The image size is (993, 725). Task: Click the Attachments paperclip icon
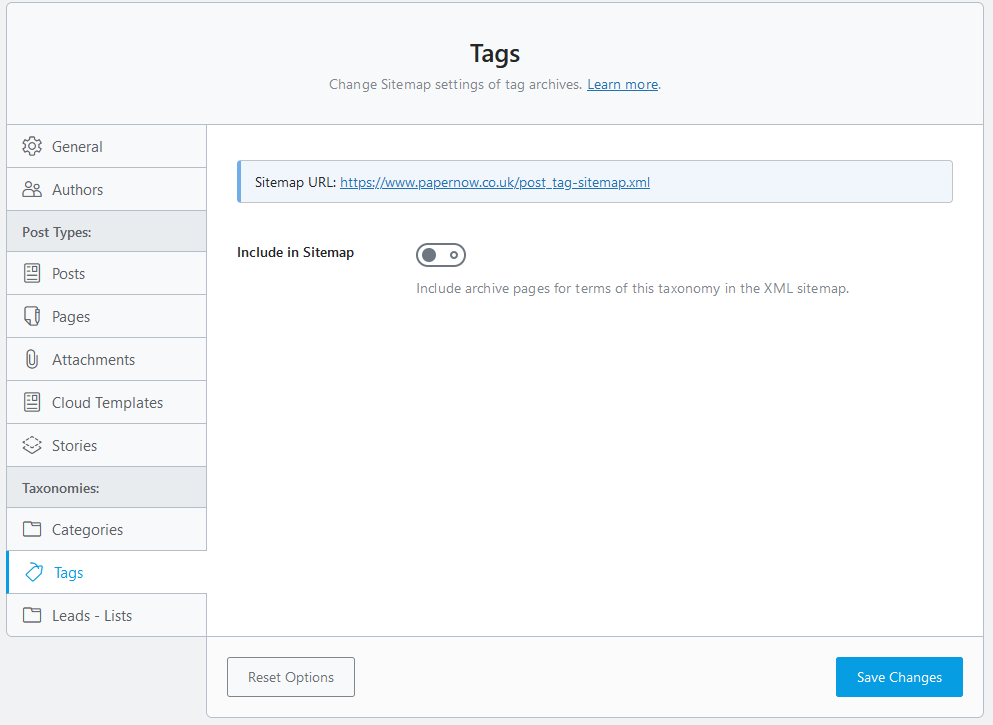click(x=32, y=359)
